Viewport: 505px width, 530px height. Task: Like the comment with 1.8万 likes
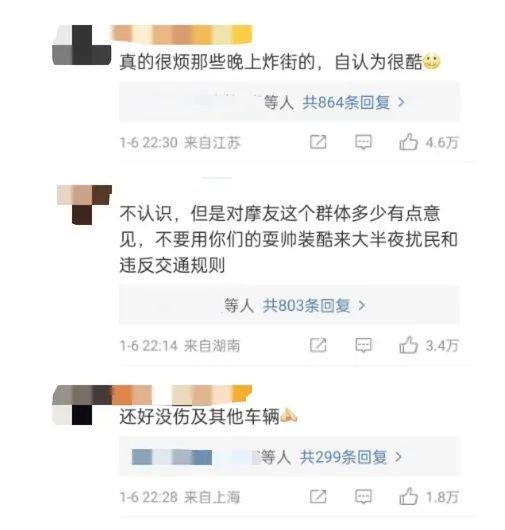point(409,496)
